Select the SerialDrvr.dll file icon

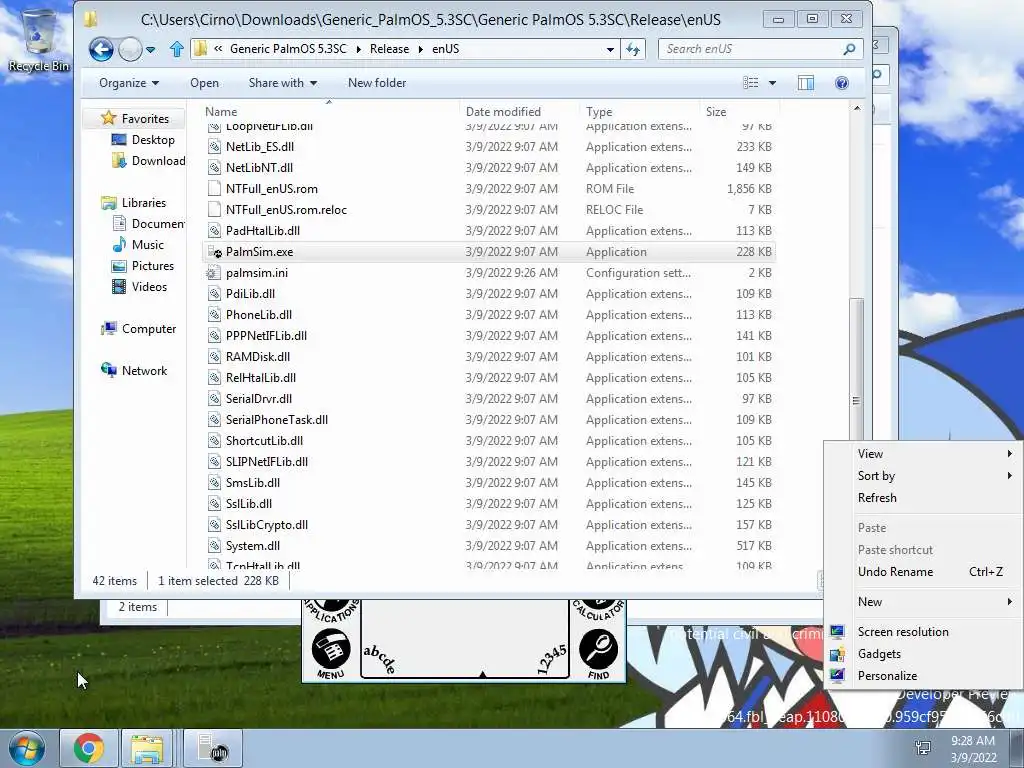[214, 398]
